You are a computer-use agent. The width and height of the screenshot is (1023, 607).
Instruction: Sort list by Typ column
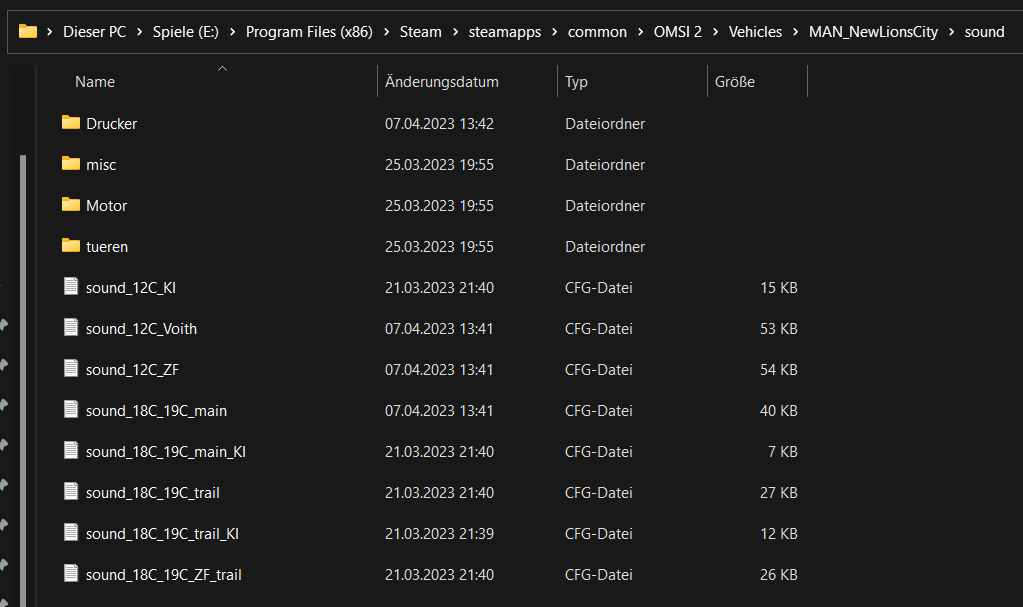[576, 82]
